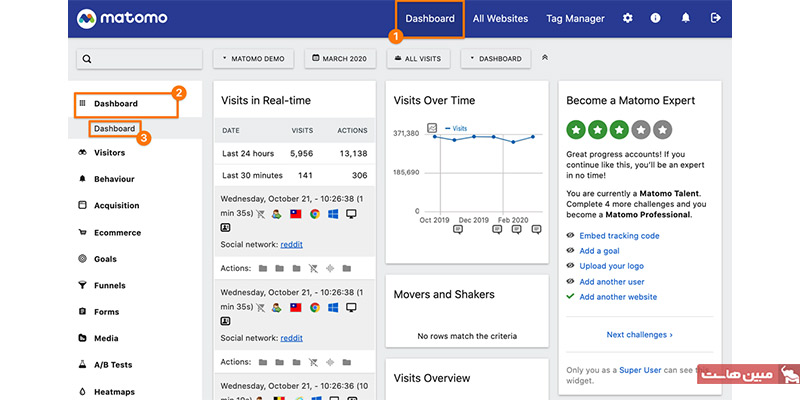Click the Ecommerce cart icon in sidebar
This screenshot has height=400, width=800.
[82, 232]
